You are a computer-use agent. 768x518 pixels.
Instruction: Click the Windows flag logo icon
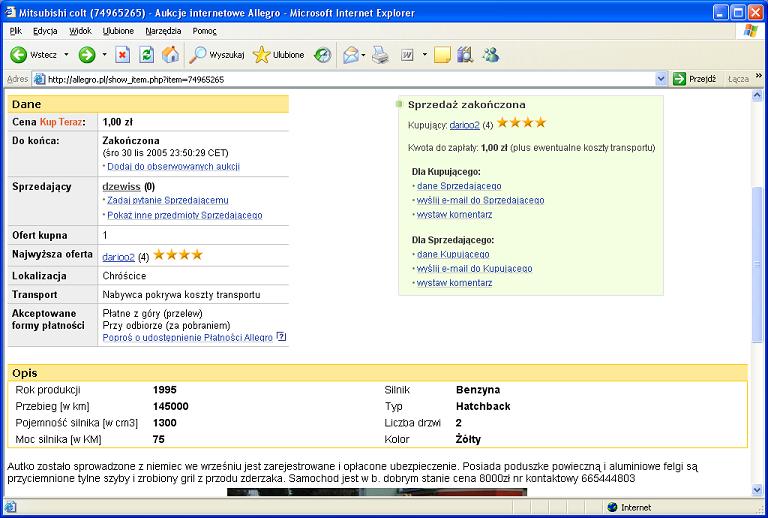pyautogui.click(x=750, y=31)
